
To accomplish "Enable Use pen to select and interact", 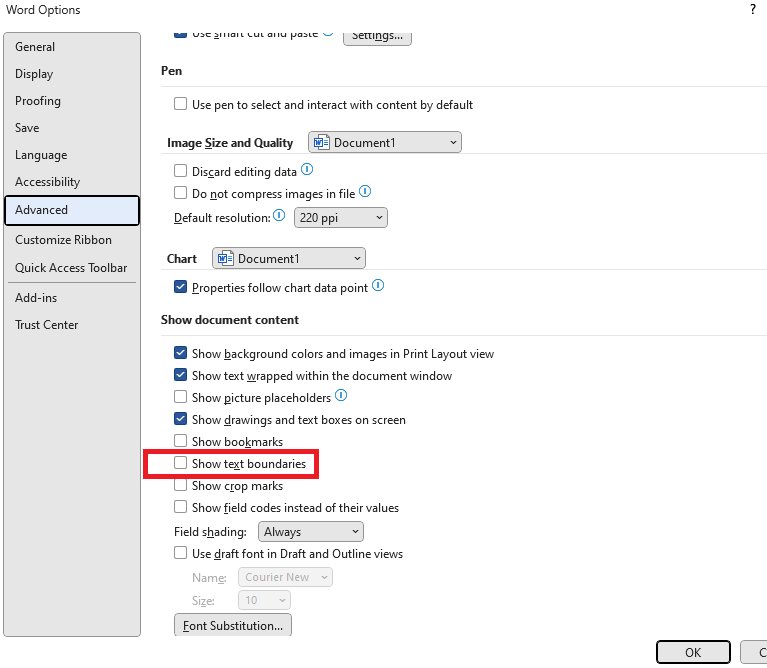I will 180,104.
